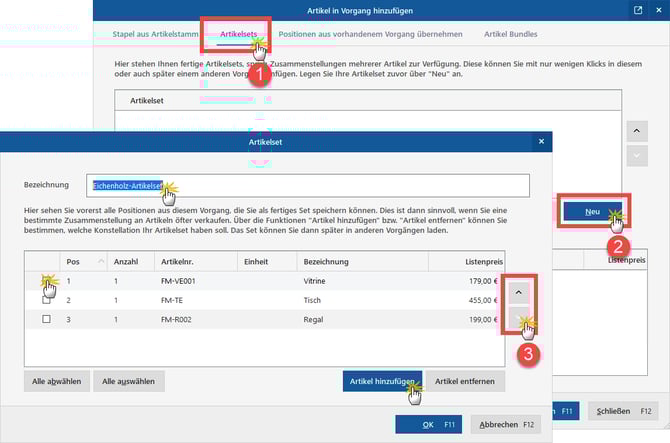Click background list's down arrow button

pyautogui.click(x=638, y=156)
